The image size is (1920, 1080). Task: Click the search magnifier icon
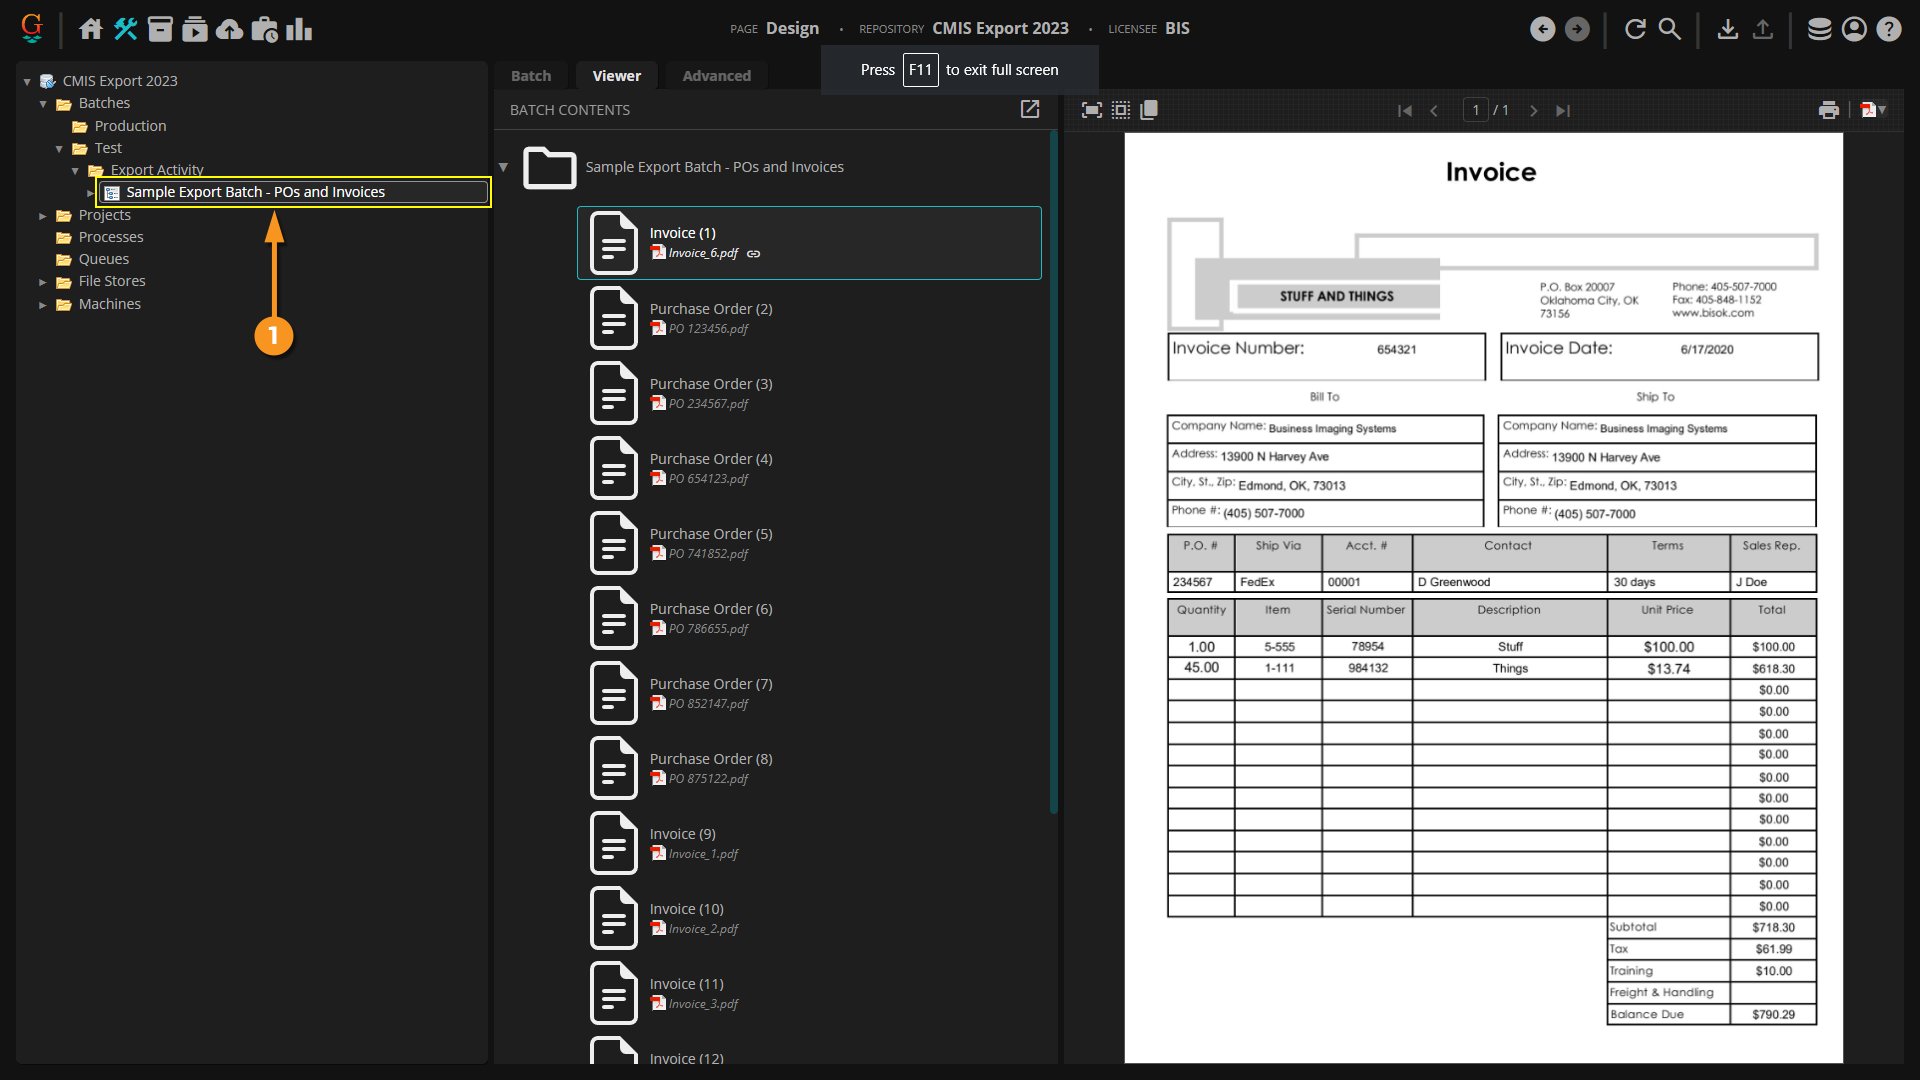coord(1670,29)
